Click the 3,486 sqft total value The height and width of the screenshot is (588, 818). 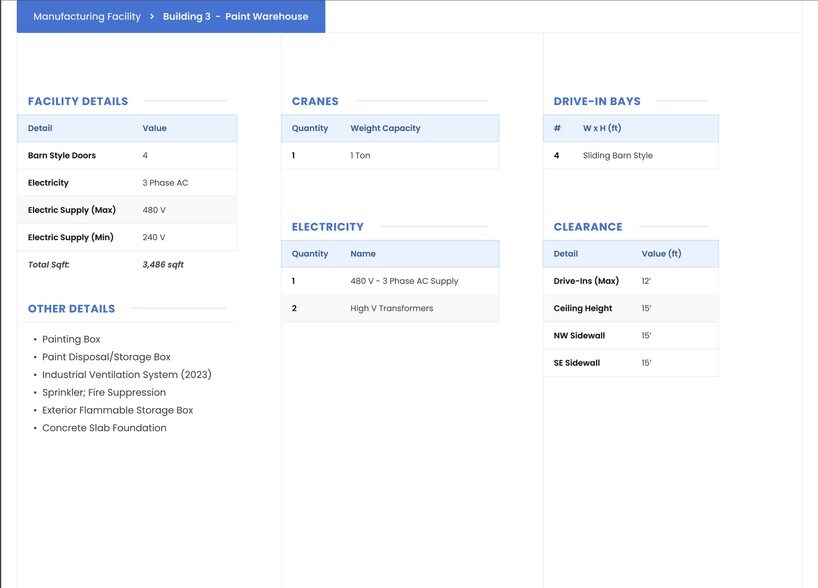(163, 265)
